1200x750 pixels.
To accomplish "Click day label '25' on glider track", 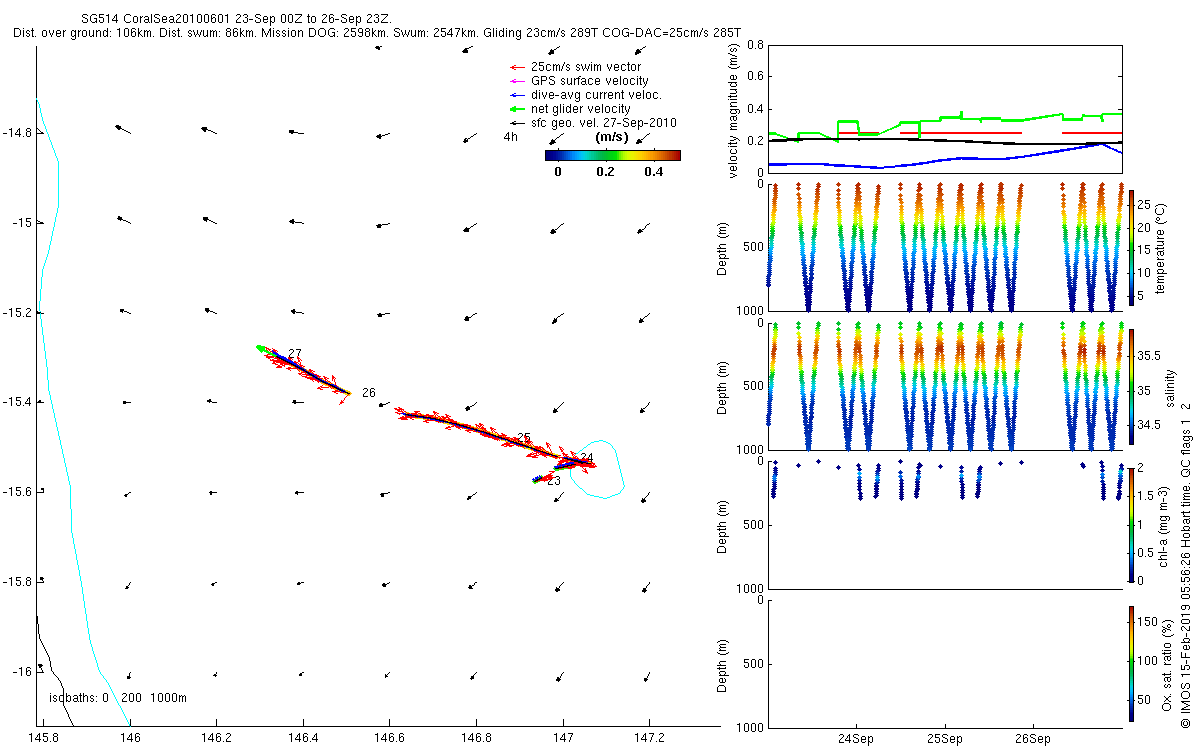I will click(524, 437).
